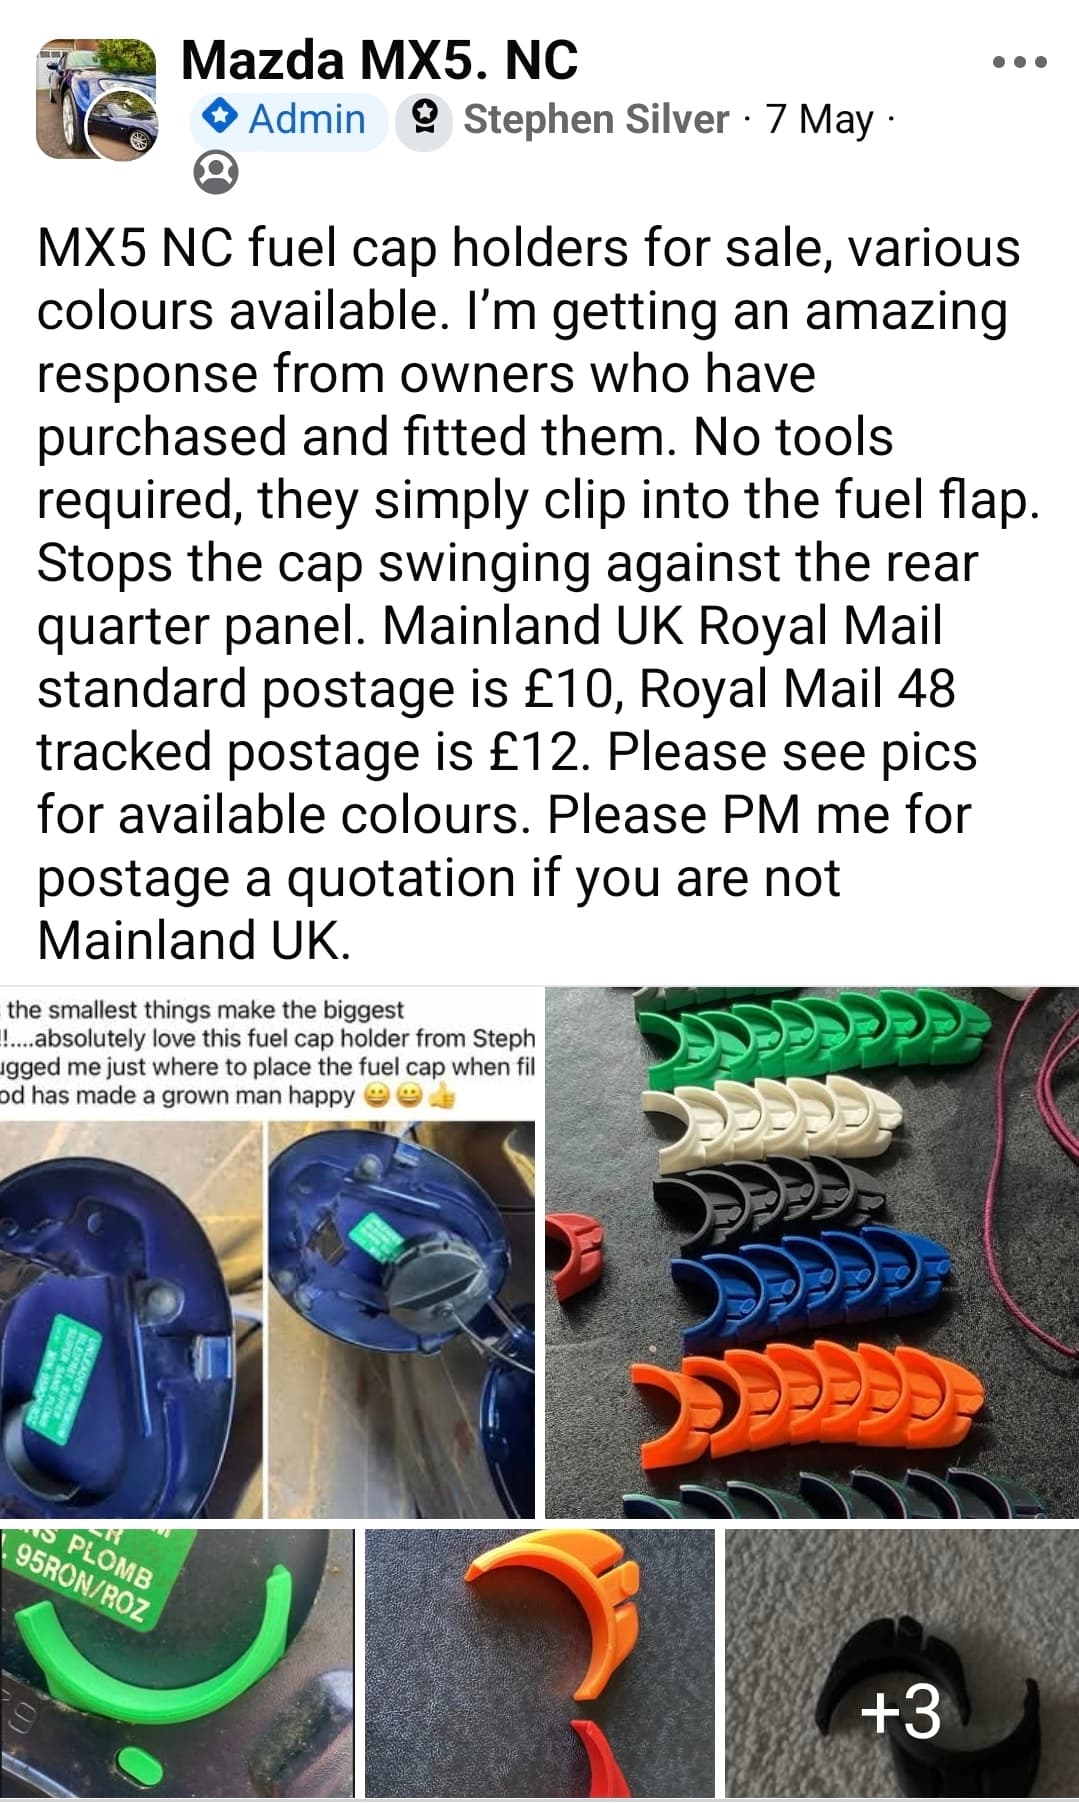Tap the group members audience icon
The height and width of the screenshot is (1804, 1079).
click(x=215, y=172)
